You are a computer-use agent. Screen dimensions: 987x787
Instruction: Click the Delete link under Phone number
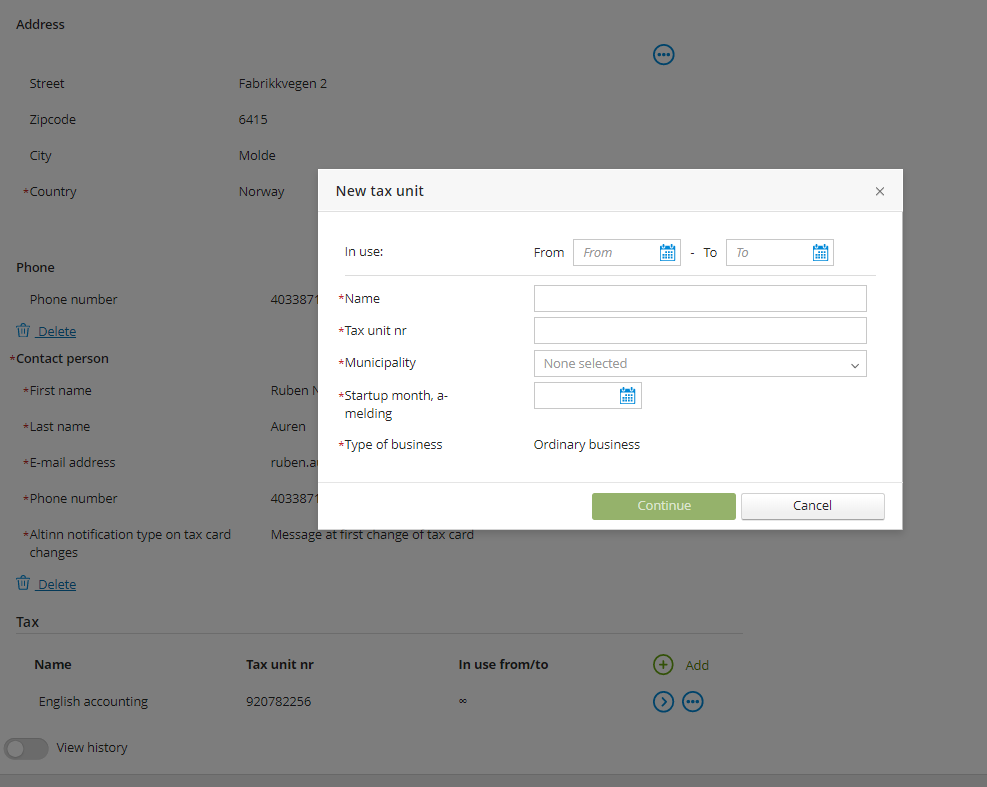[57, 331]
